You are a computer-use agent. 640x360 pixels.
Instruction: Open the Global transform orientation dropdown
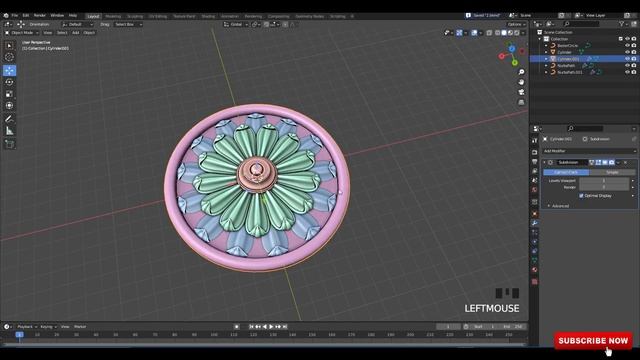(x=236, y=24)
